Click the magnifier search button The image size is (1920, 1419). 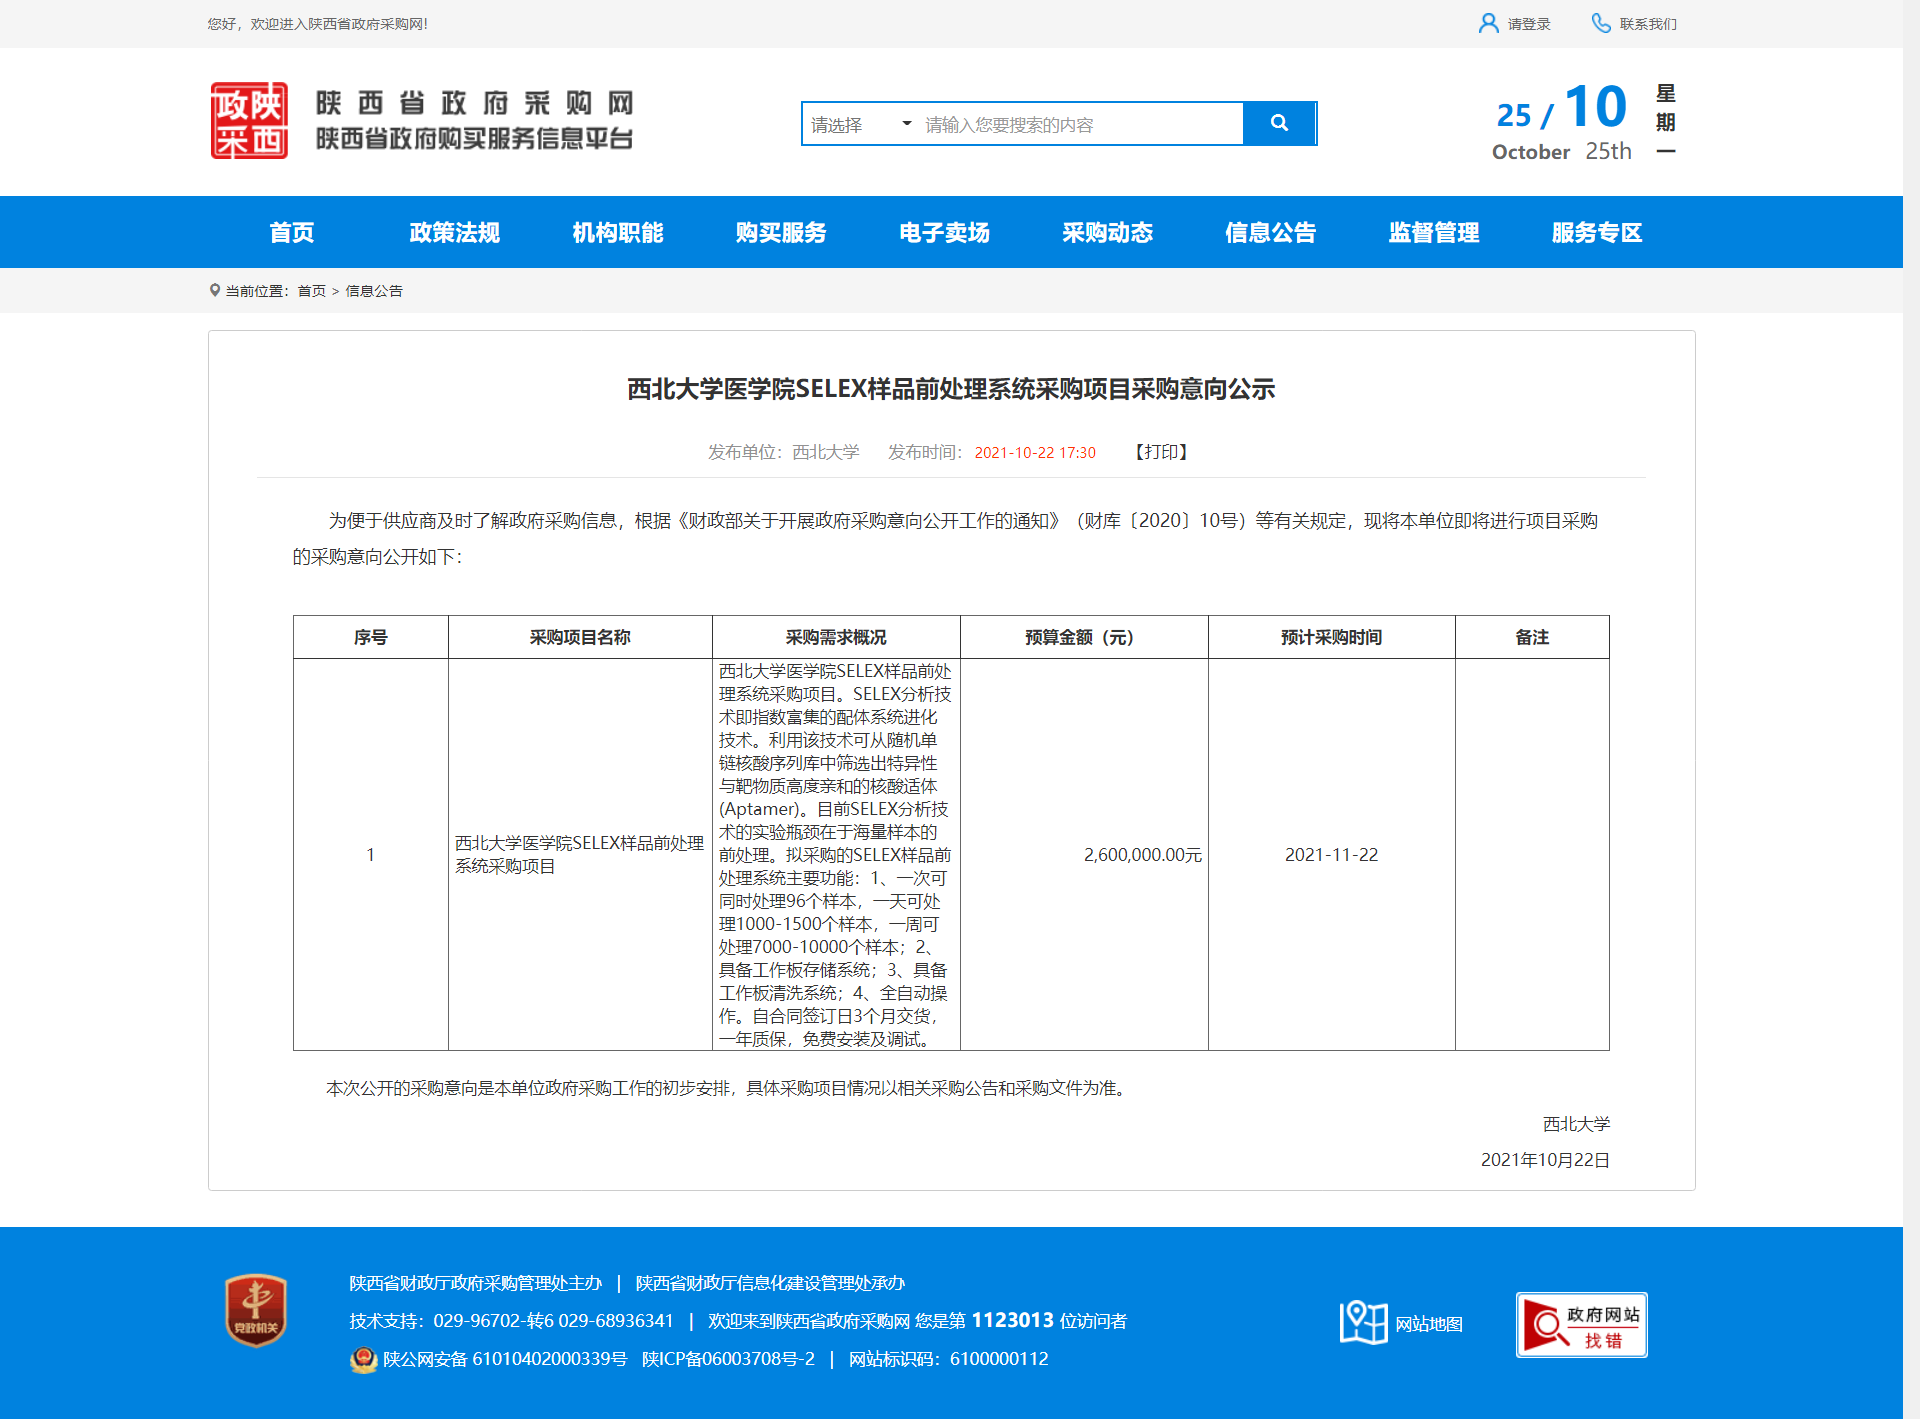pos(1278,123)
